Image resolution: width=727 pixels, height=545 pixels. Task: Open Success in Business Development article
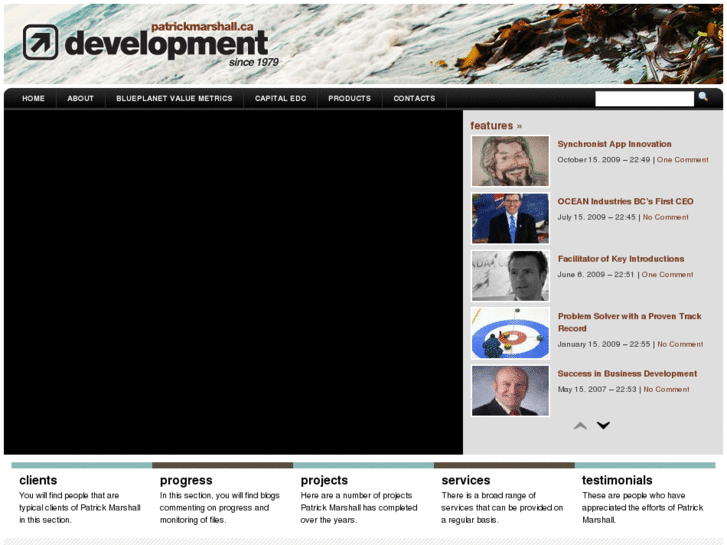[627, 374]
